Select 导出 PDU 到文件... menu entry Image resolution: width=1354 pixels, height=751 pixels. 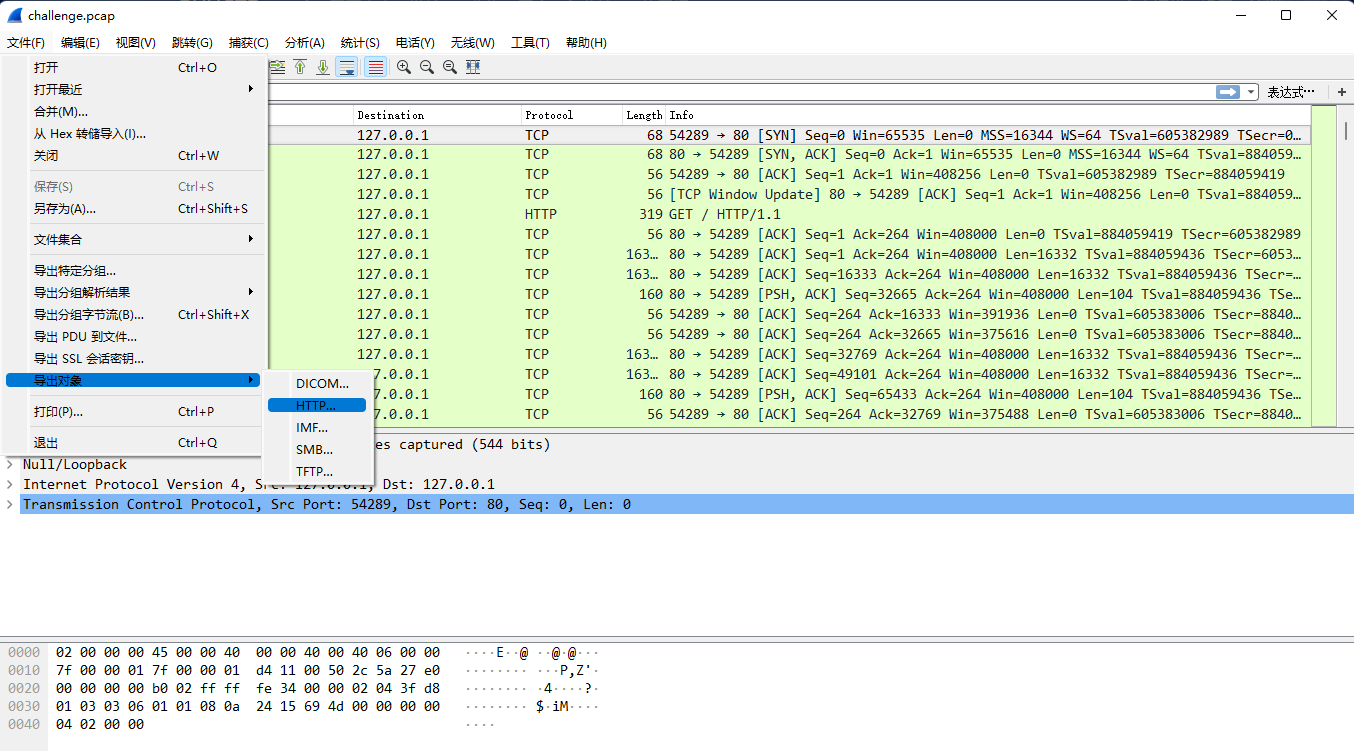click(x=133, y=336)
